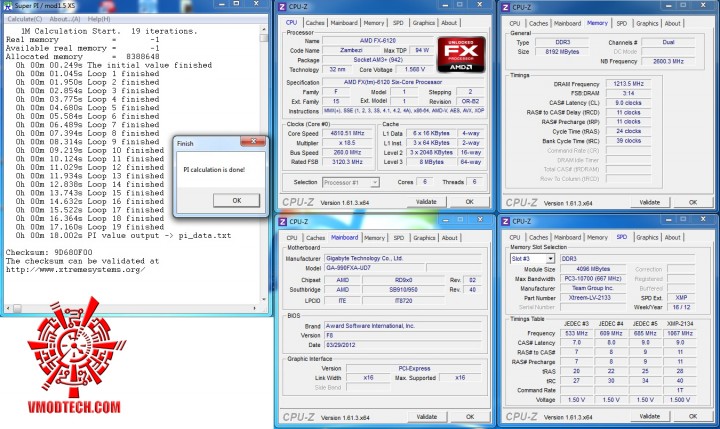
Task: Open the Slot #3 memory slot dropdown
Action: tap(532, 259)
